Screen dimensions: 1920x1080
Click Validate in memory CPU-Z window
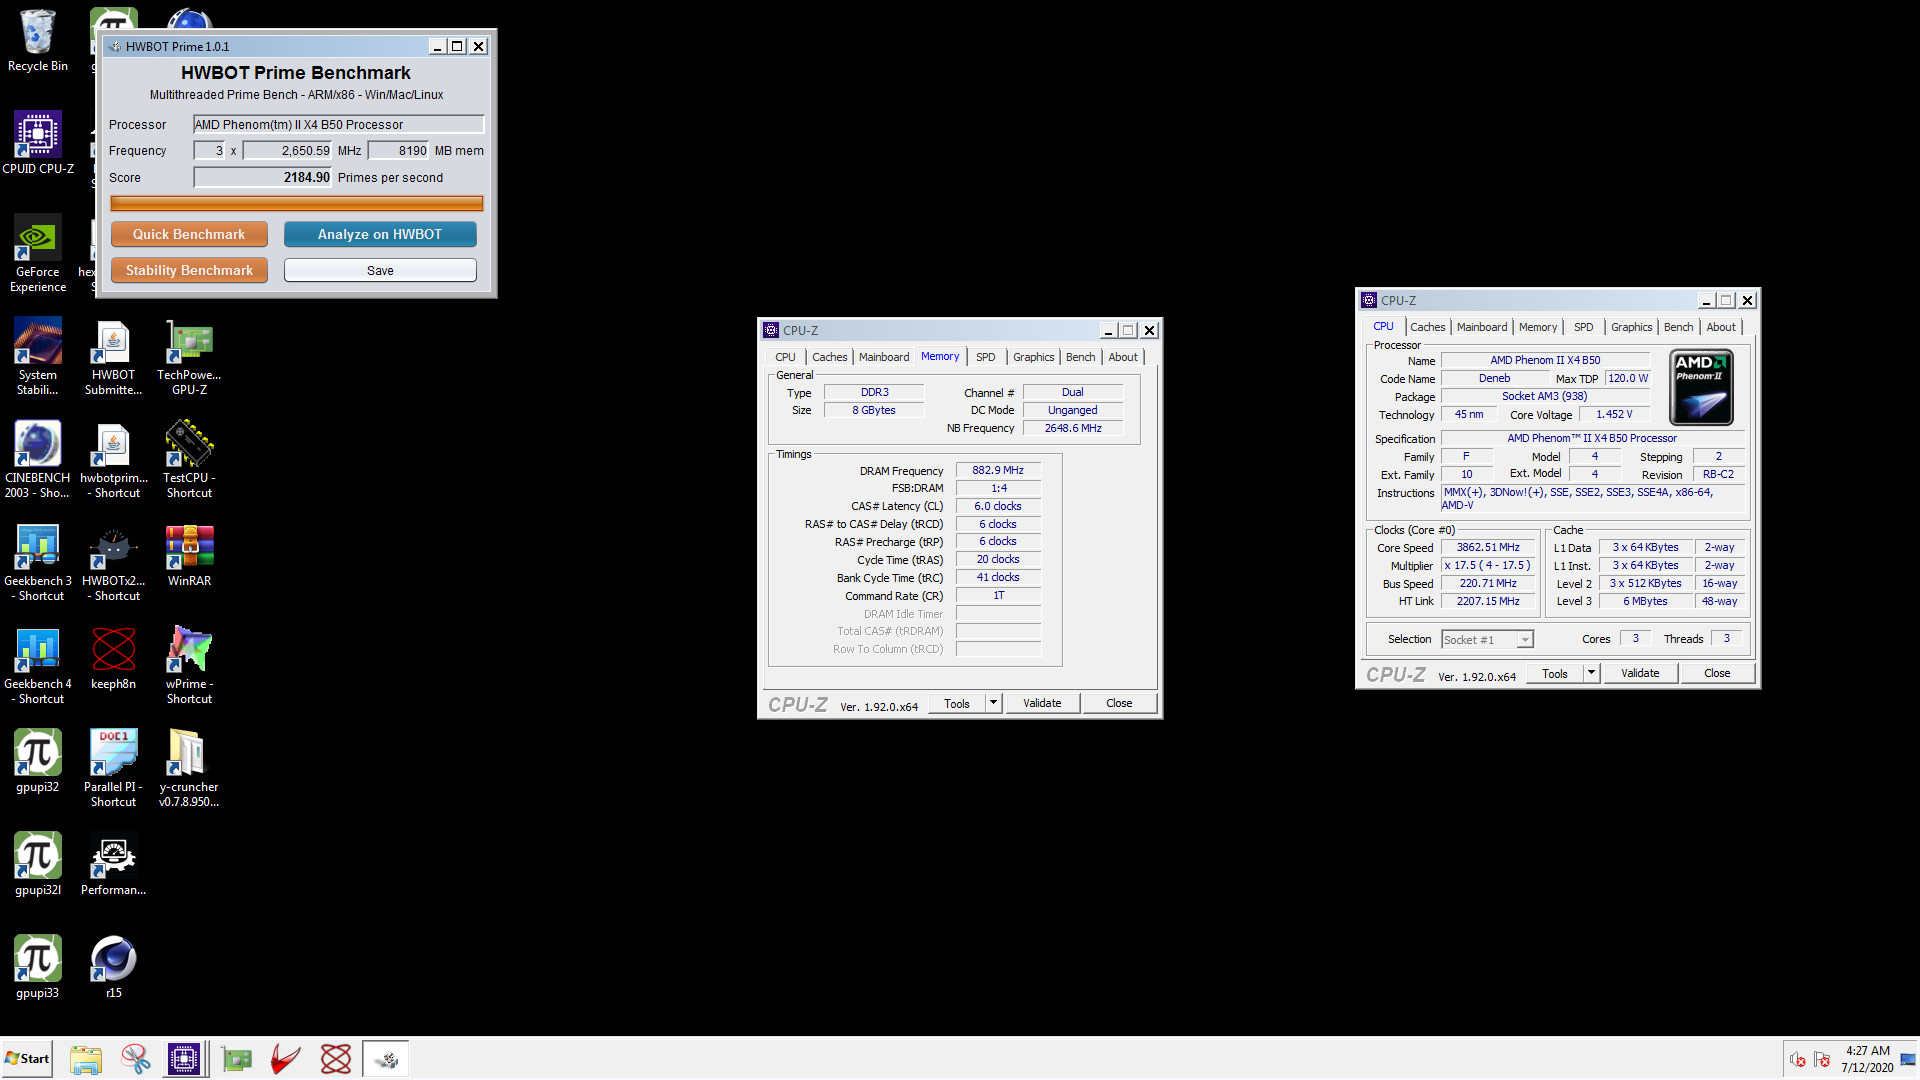[1042, 703]
